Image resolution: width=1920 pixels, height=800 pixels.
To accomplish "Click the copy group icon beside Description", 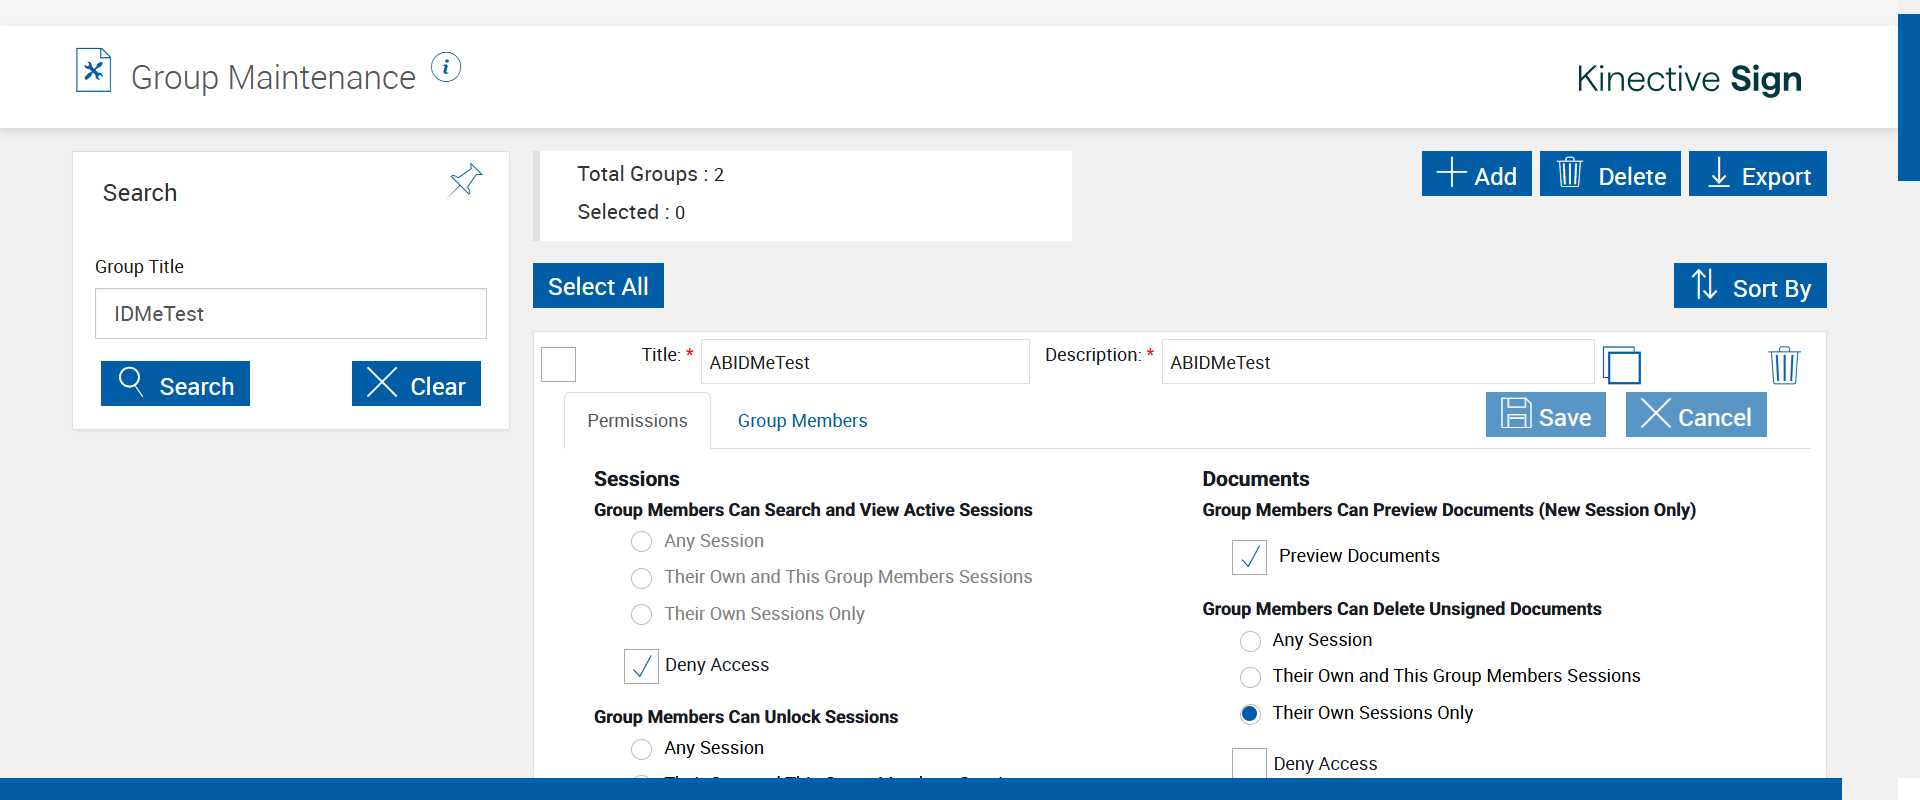I will [1622, 365].
